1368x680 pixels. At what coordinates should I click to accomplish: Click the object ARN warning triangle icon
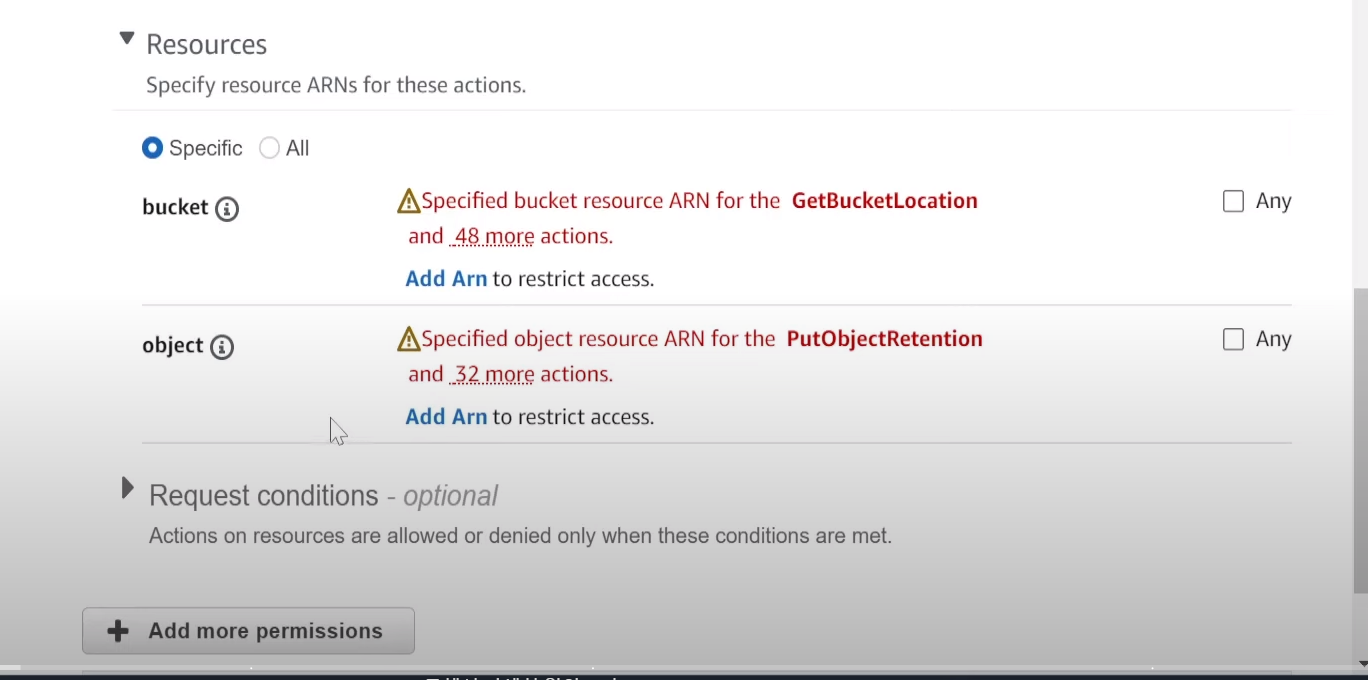coord(409,340)
